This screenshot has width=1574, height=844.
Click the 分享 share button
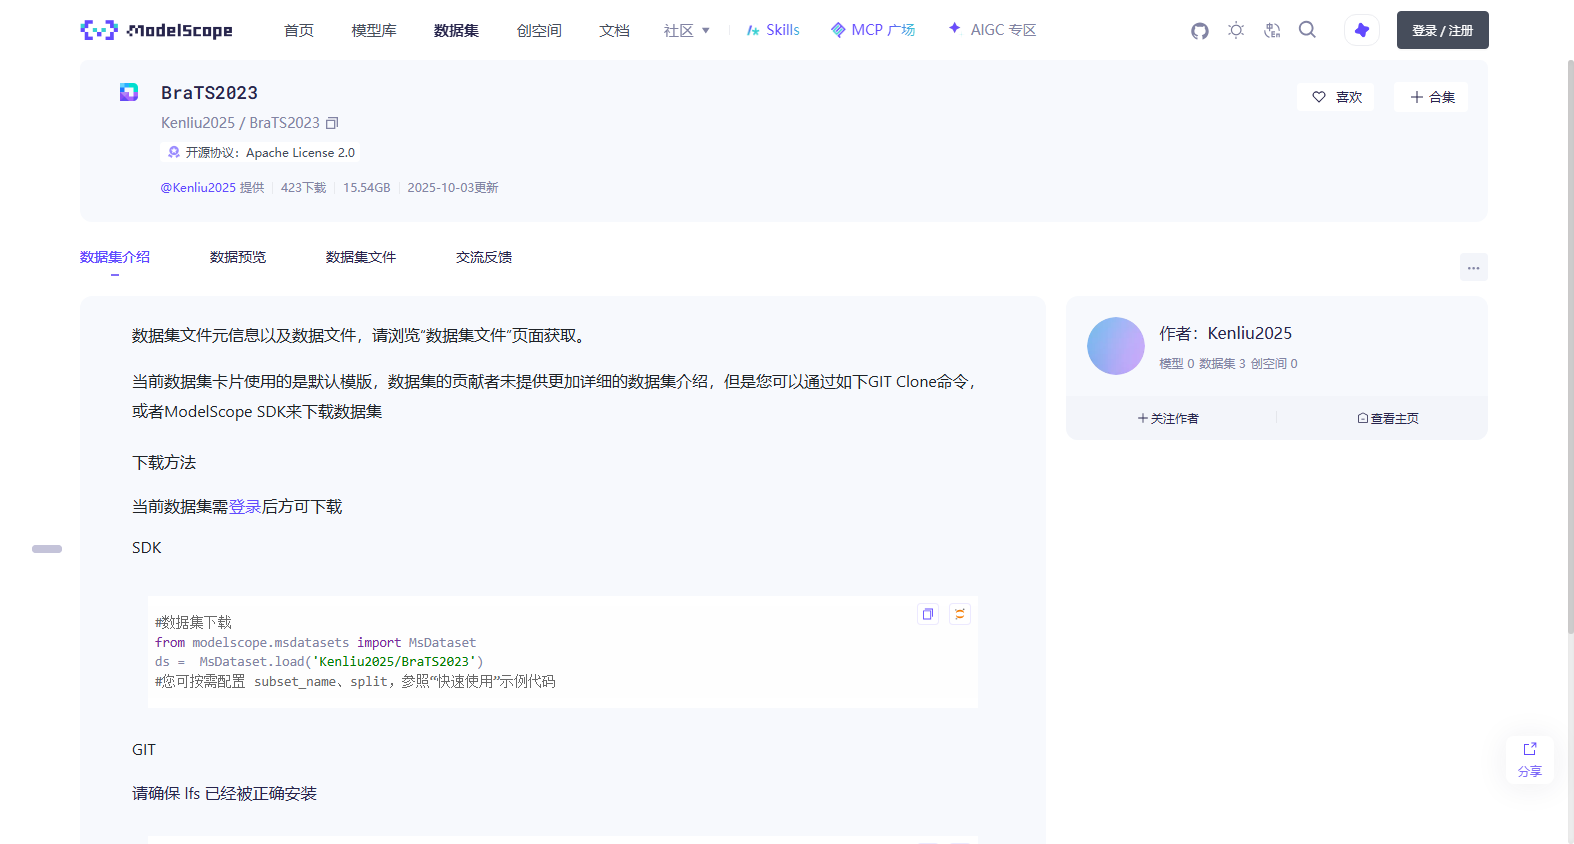[x=1530, y=761]
